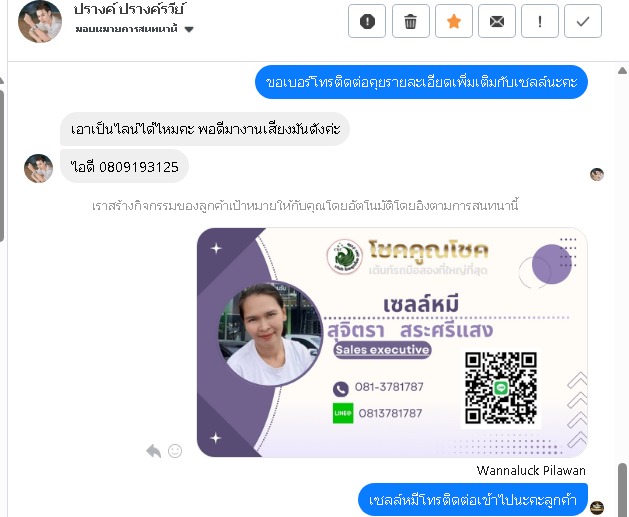Click the page avatar beside last message

click(597, 507)
